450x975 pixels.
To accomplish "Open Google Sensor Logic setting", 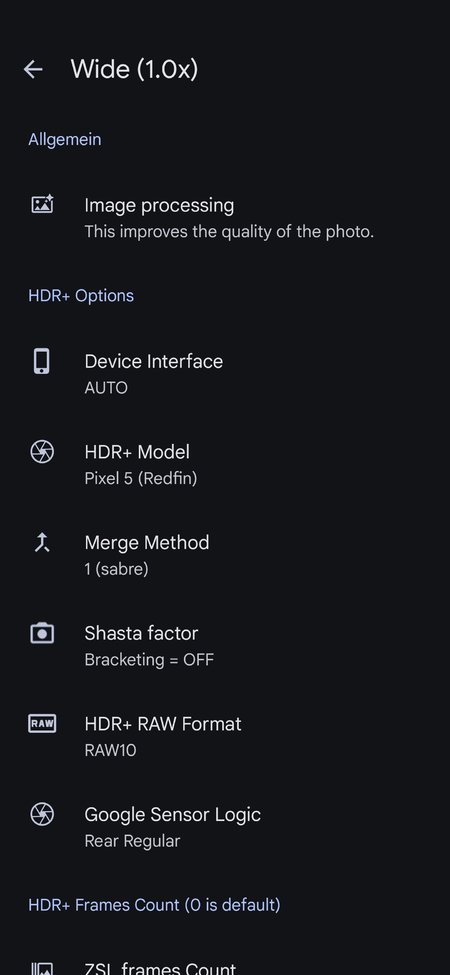I will coord(225,827).
